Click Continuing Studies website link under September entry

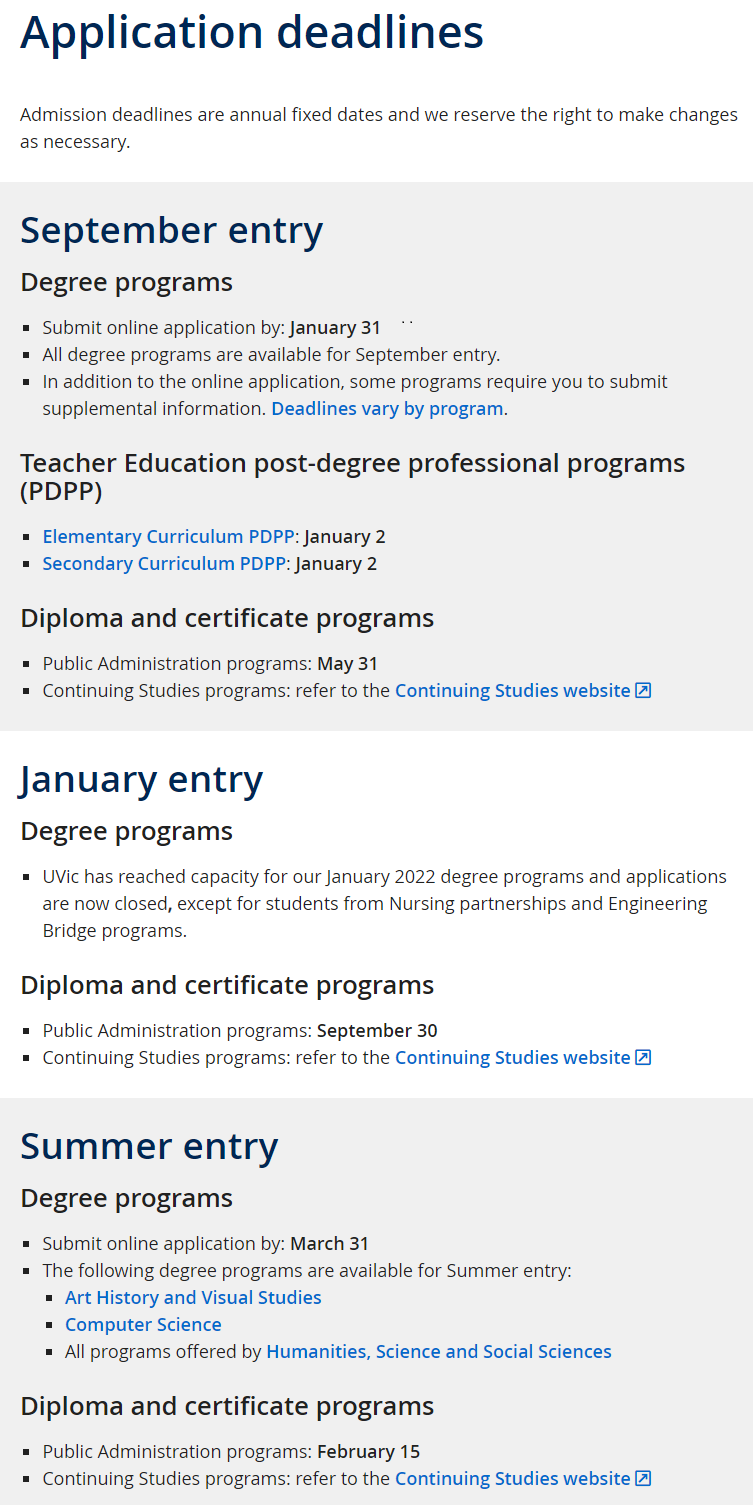coord(513,690)
